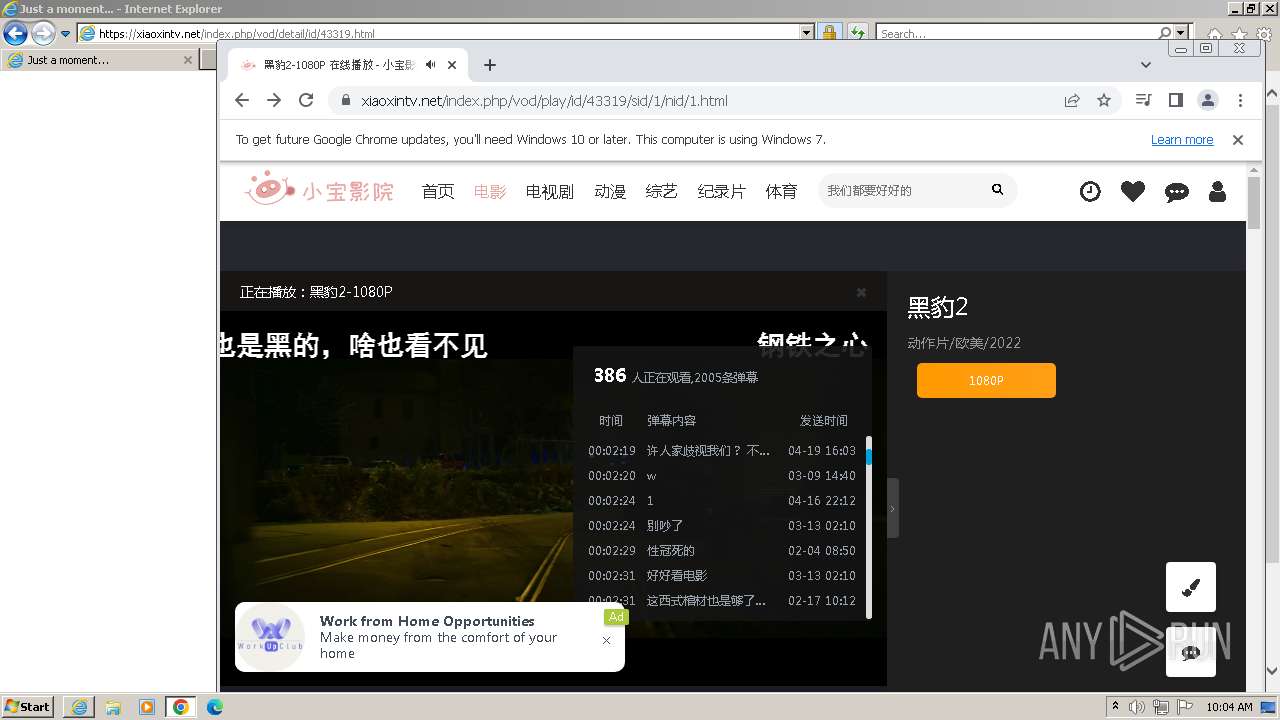Open Chrome media controls icon
Screen dimensions: 1280x720
point(1144,100)
